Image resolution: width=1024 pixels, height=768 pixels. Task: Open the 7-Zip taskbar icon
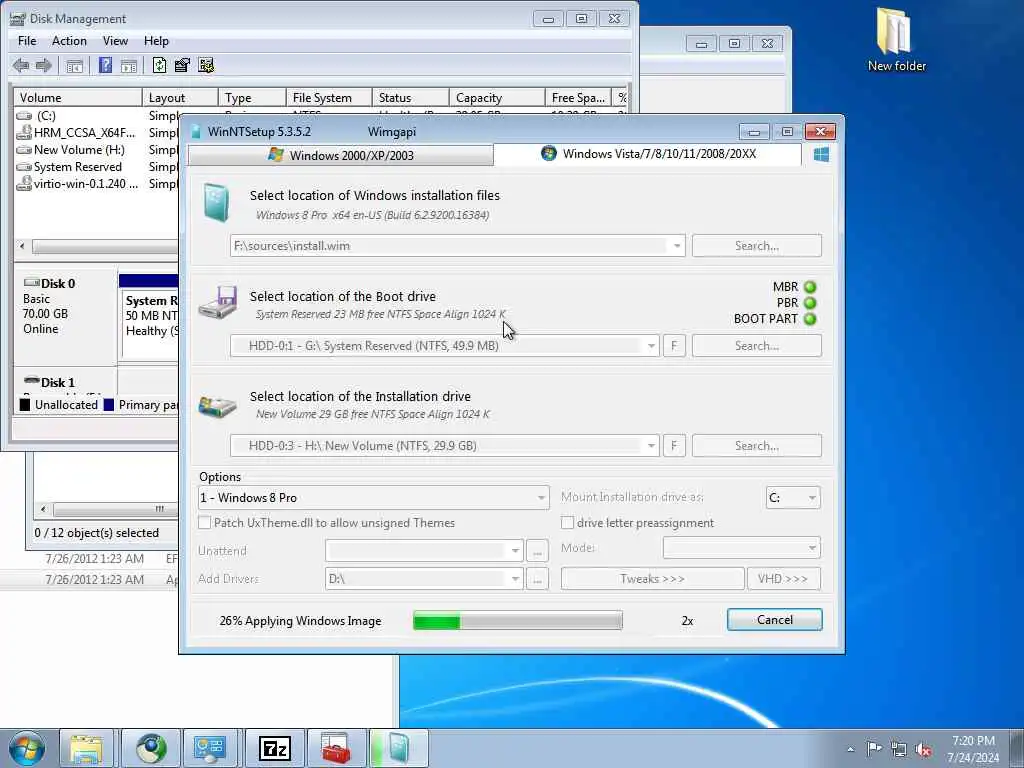275,748
